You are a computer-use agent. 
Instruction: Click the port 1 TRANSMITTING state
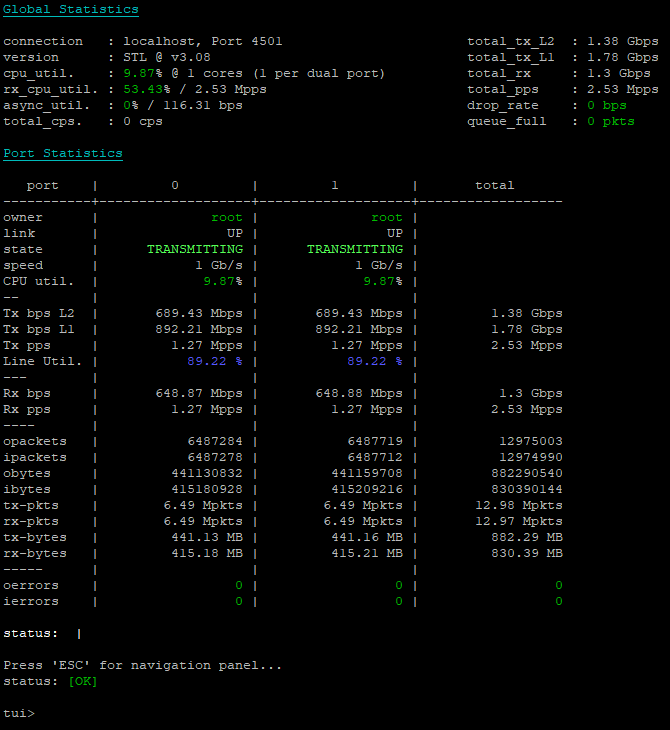point(355,250)
